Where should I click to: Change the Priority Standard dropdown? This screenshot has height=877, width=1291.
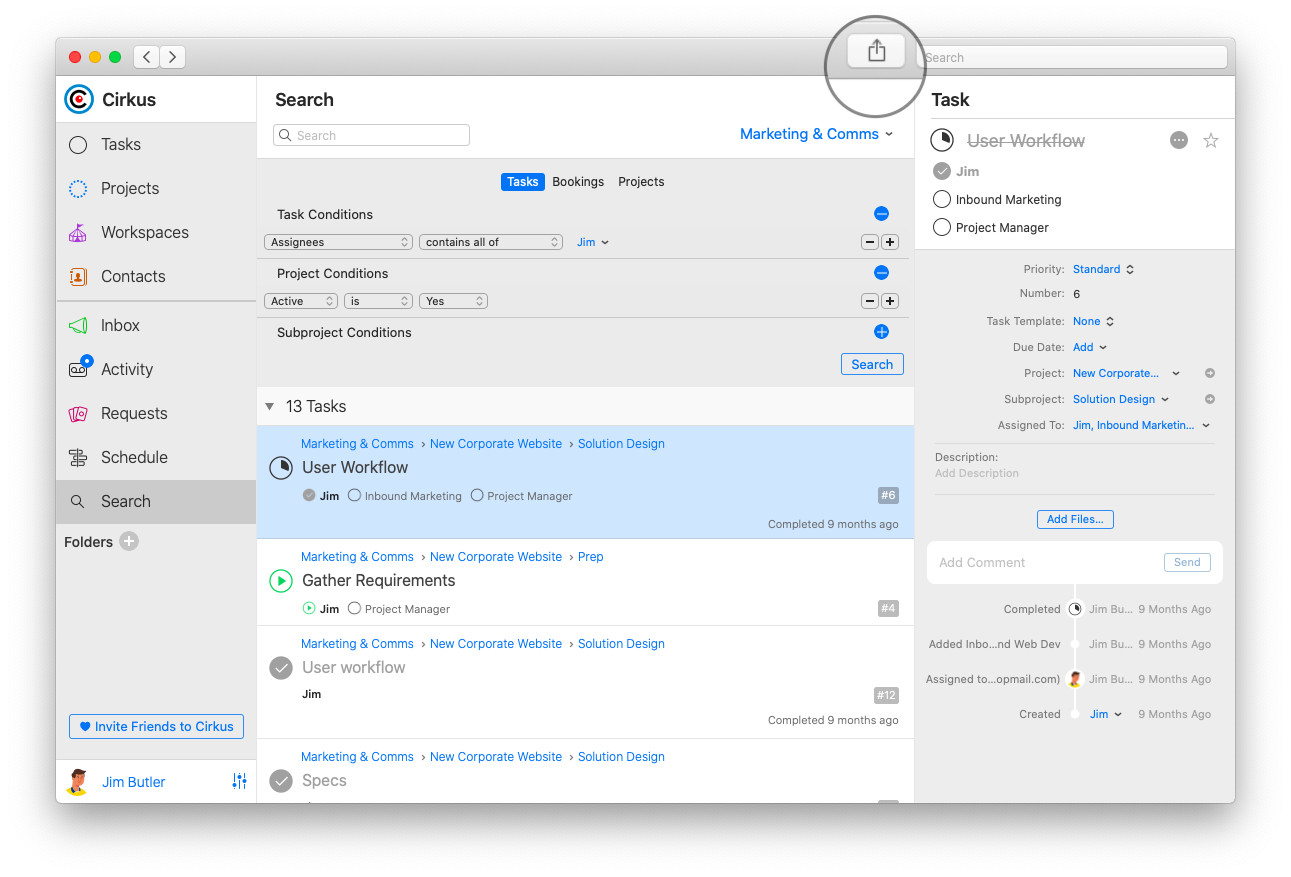click(1103, 269)
